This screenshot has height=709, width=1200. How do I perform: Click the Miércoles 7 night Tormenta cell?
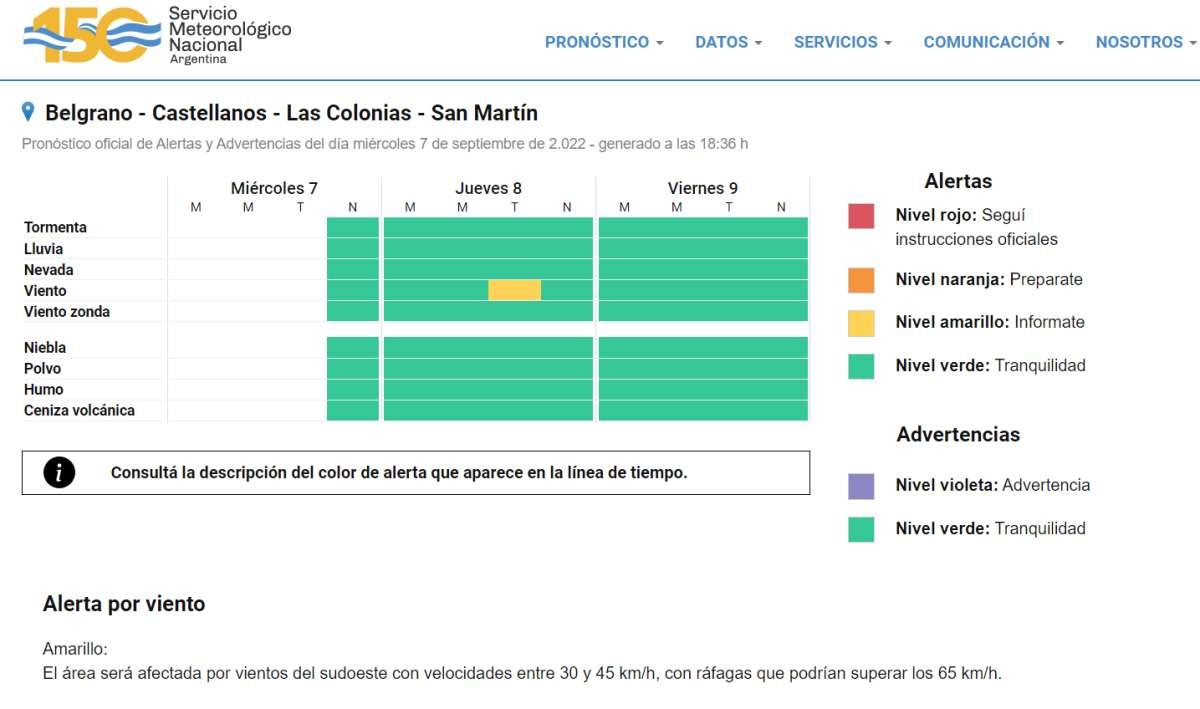point(352,227)
